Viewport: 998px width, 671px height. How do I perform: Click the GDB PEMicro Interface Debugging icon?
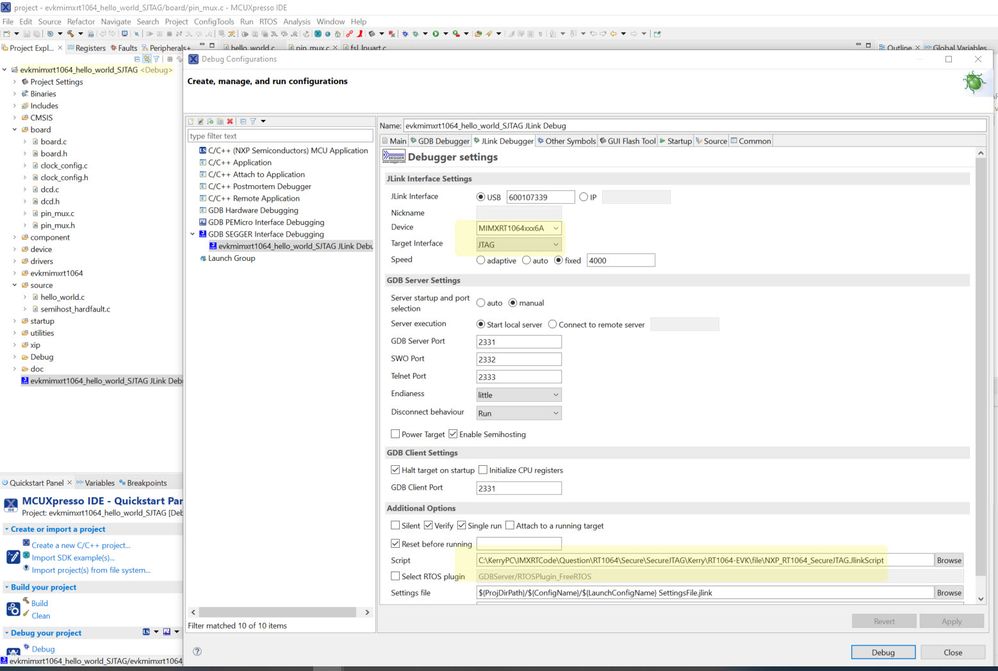click(x=203, y=222)
